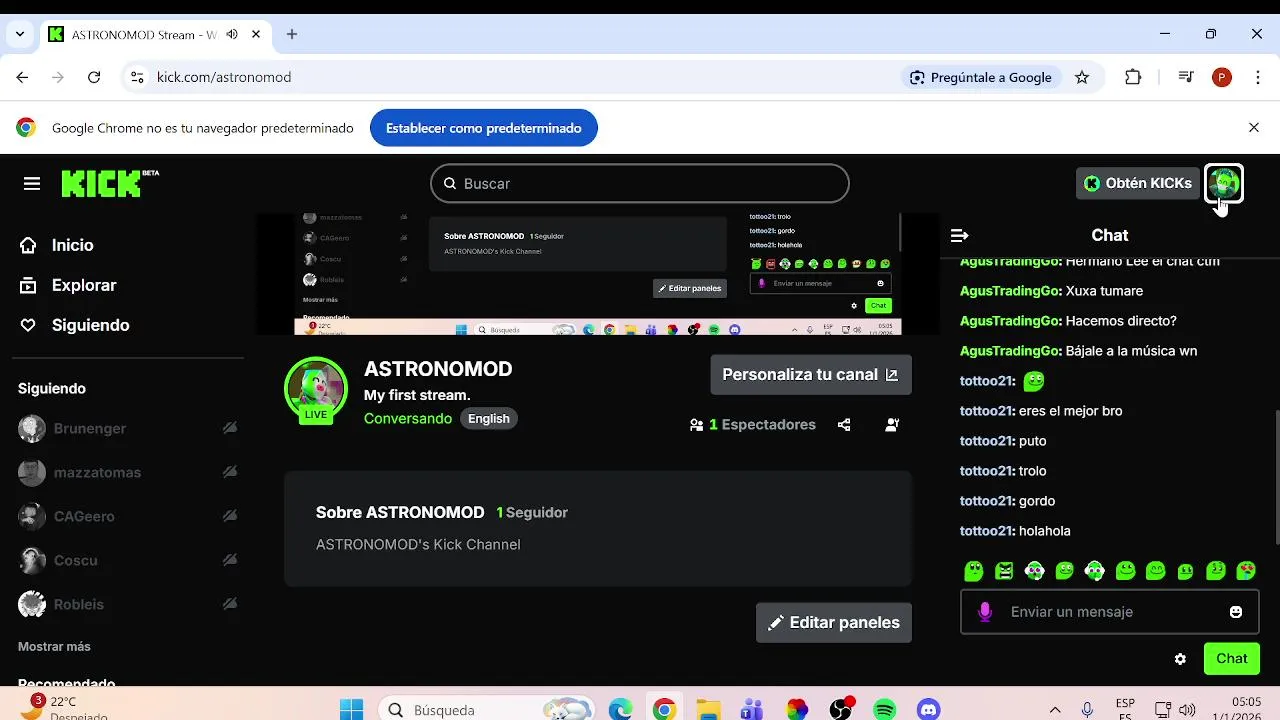Image resolution: width=1280 pixels, height=720 pixels.
Task: Click the offline slash icon beside Brunenger
Action: point(230,428)
